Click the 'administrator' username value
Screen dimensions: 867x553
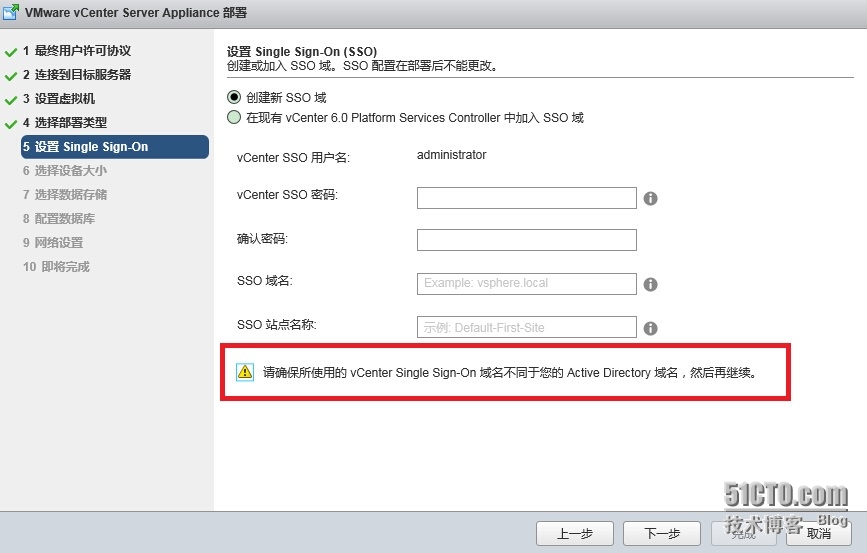pos(451,155)
